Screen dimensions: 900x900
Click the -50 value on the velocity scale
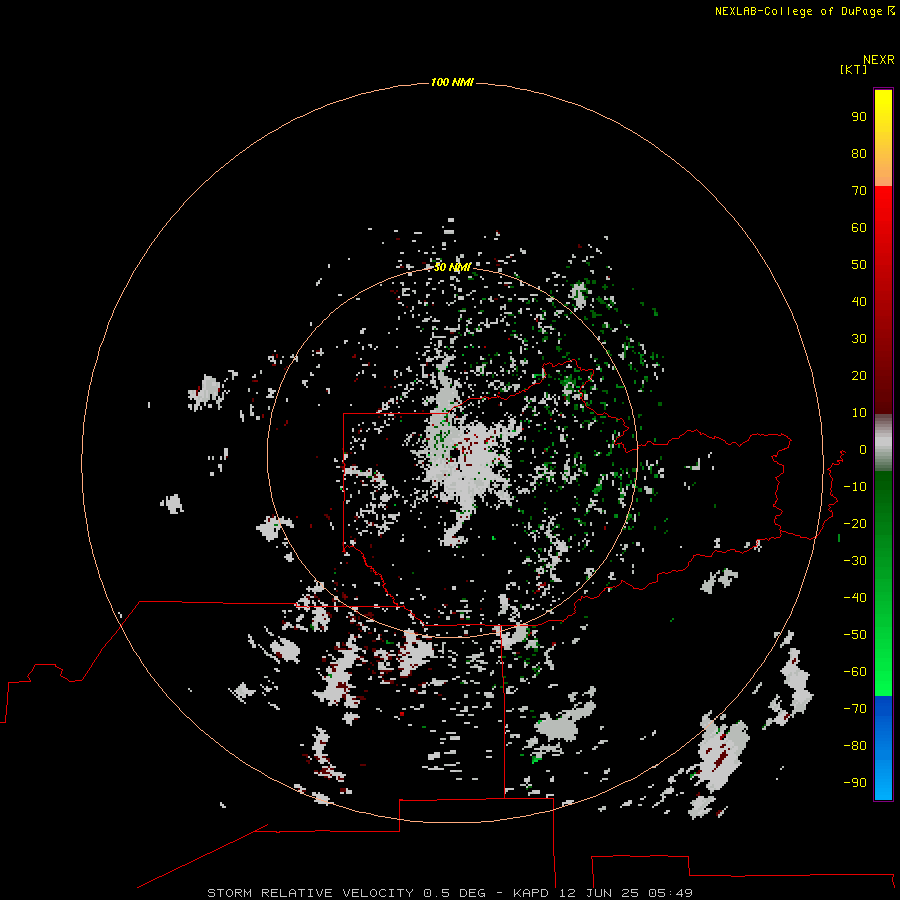[x=855, y=635]
